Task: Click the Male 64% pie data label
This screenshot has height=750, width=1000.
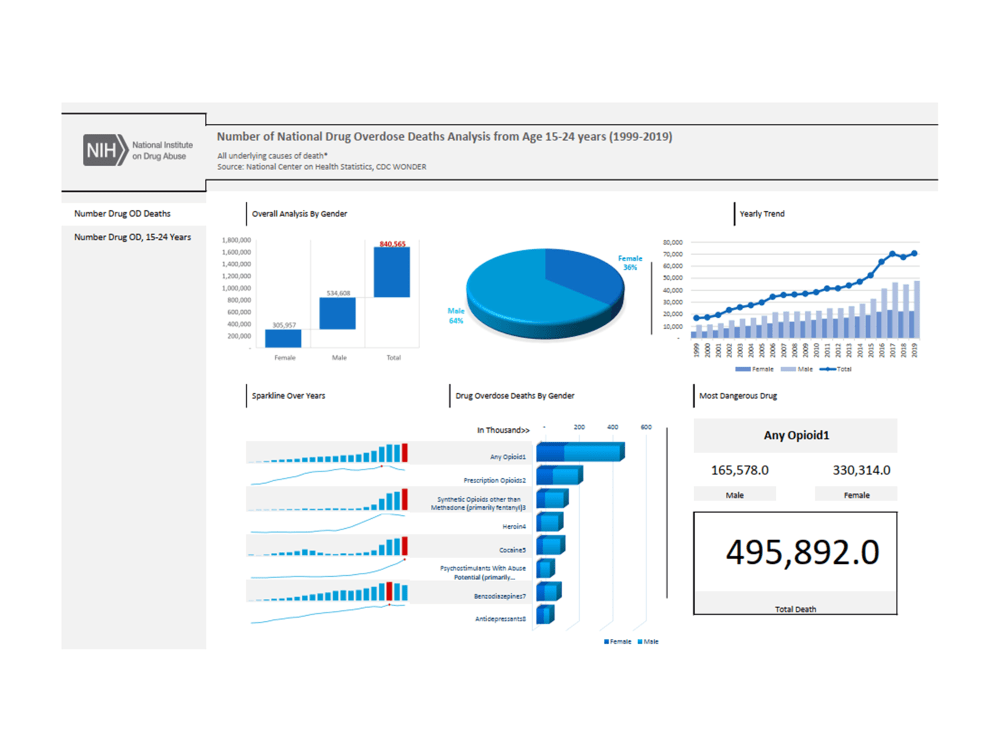Action: point(456,316)
